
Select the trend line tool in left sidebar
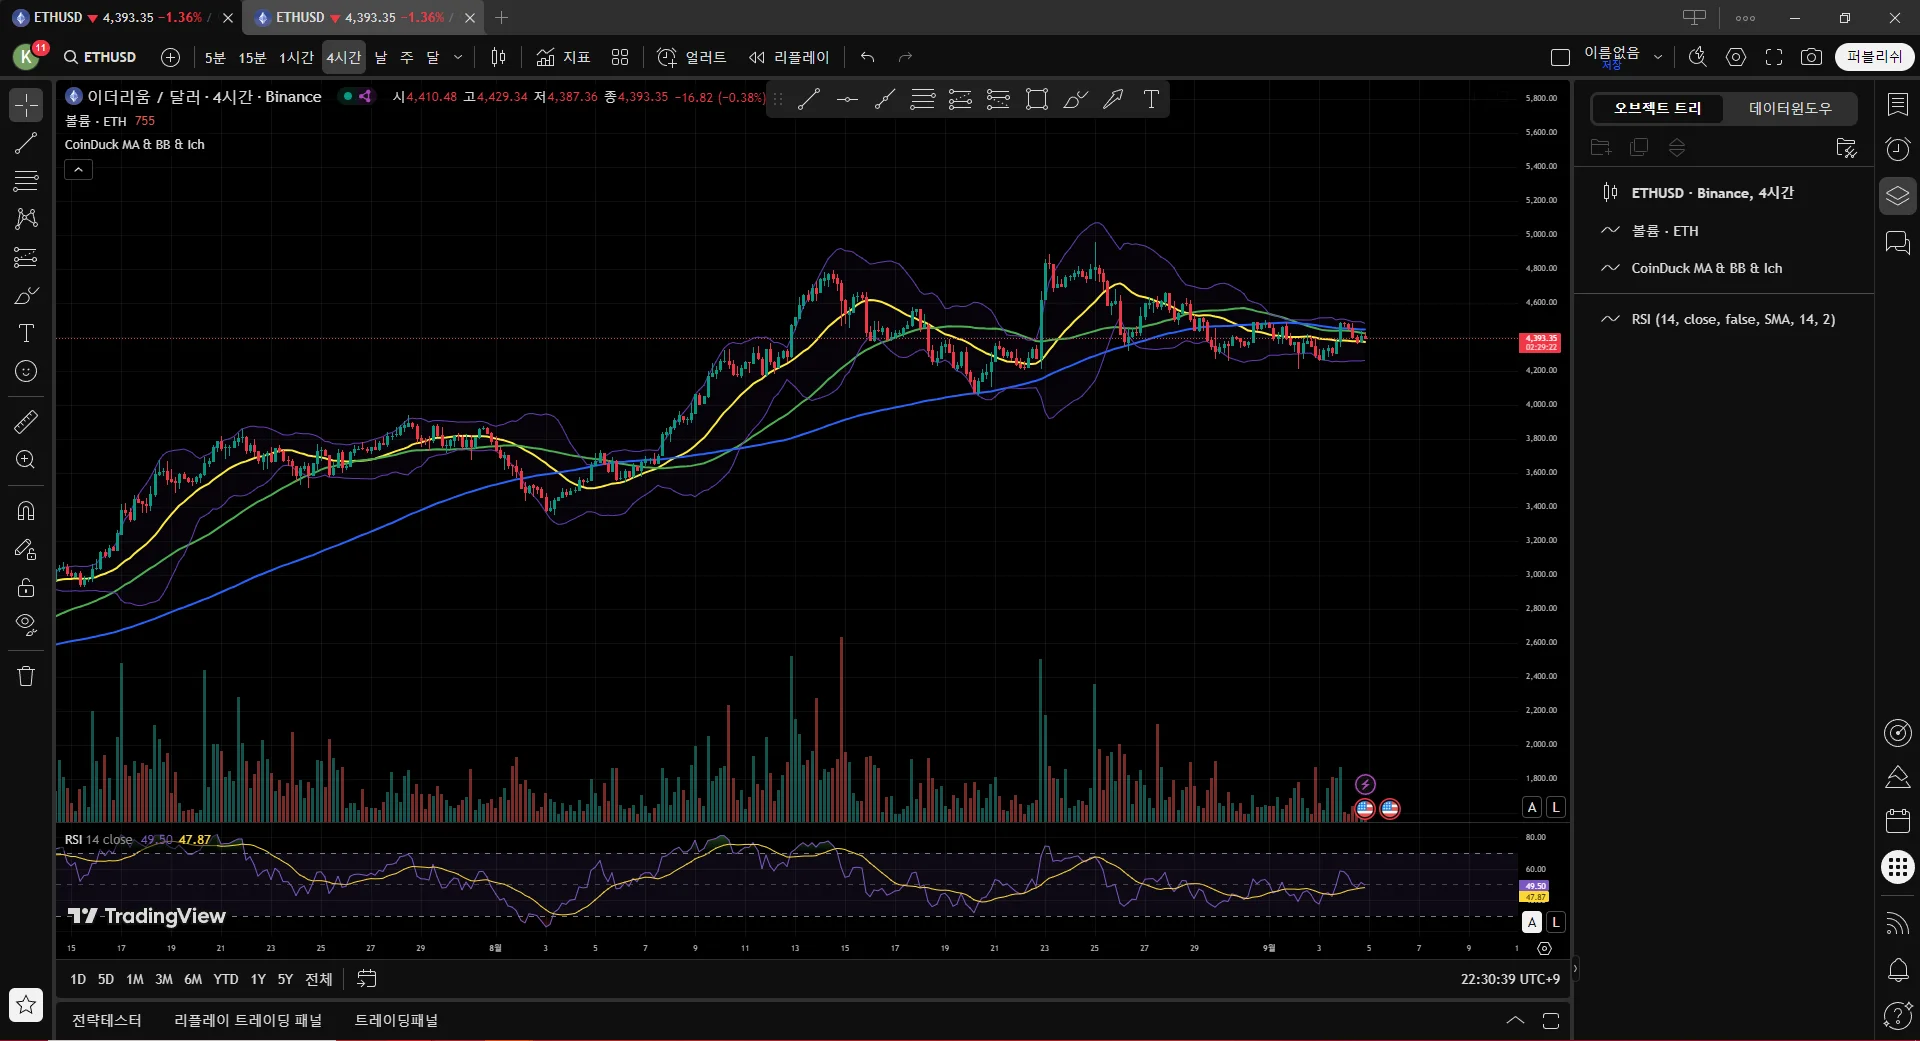pyautogui.click(x=26, y=143)
